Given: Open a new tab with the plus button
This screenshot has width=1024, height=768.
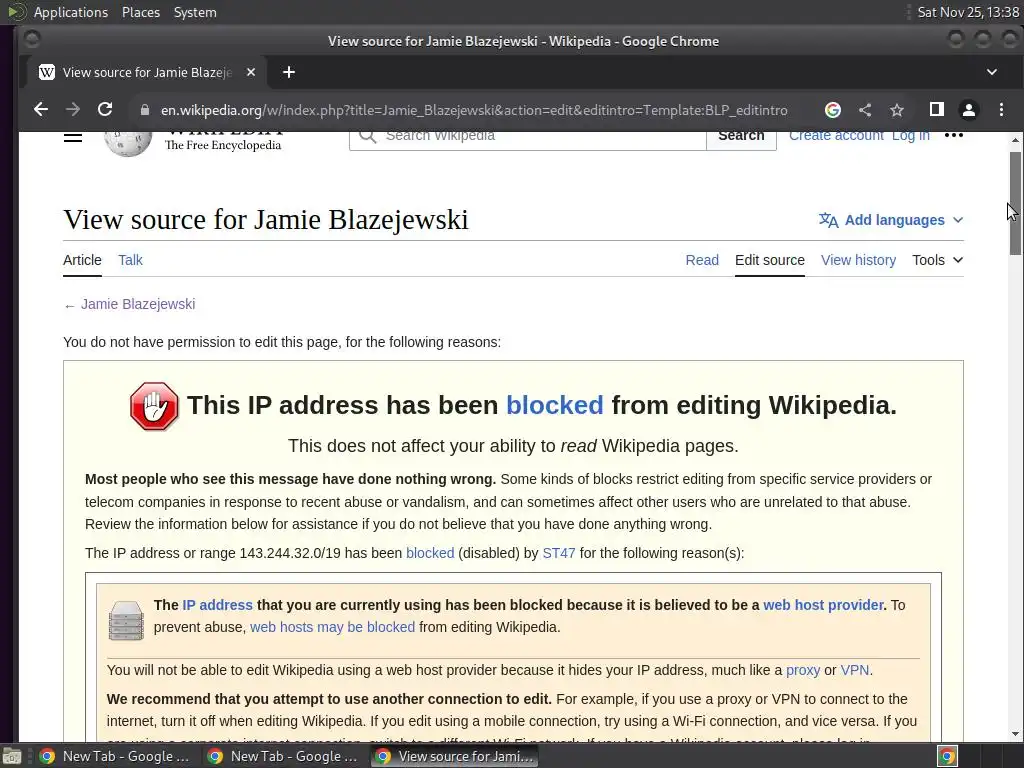Looking at the screenshot, I should (289, 72).
